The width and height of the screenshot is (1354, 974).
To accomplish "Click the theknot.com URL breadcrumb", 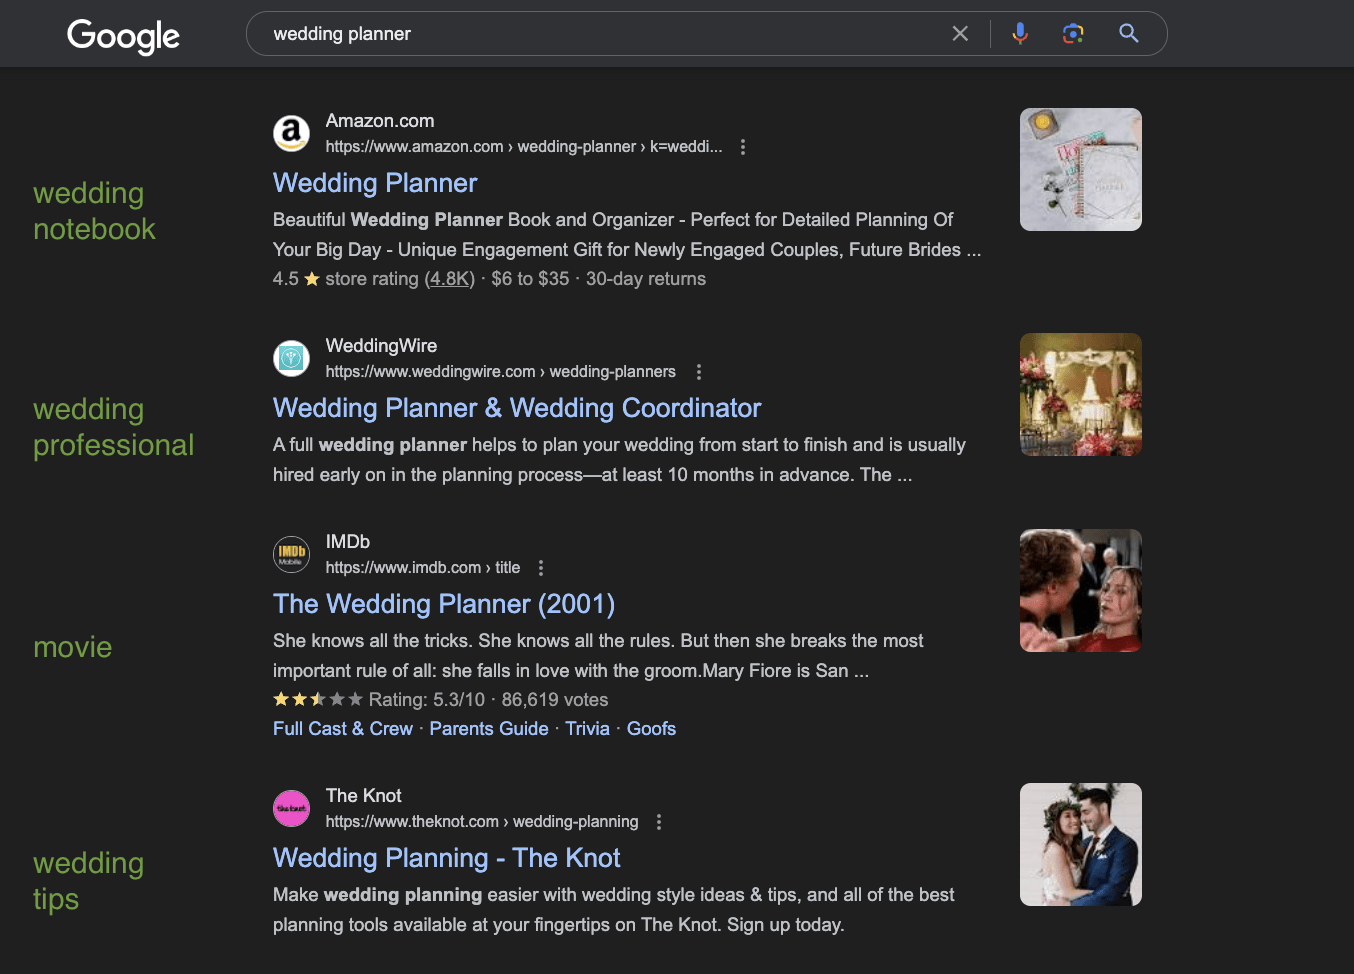I will [482, 822].
